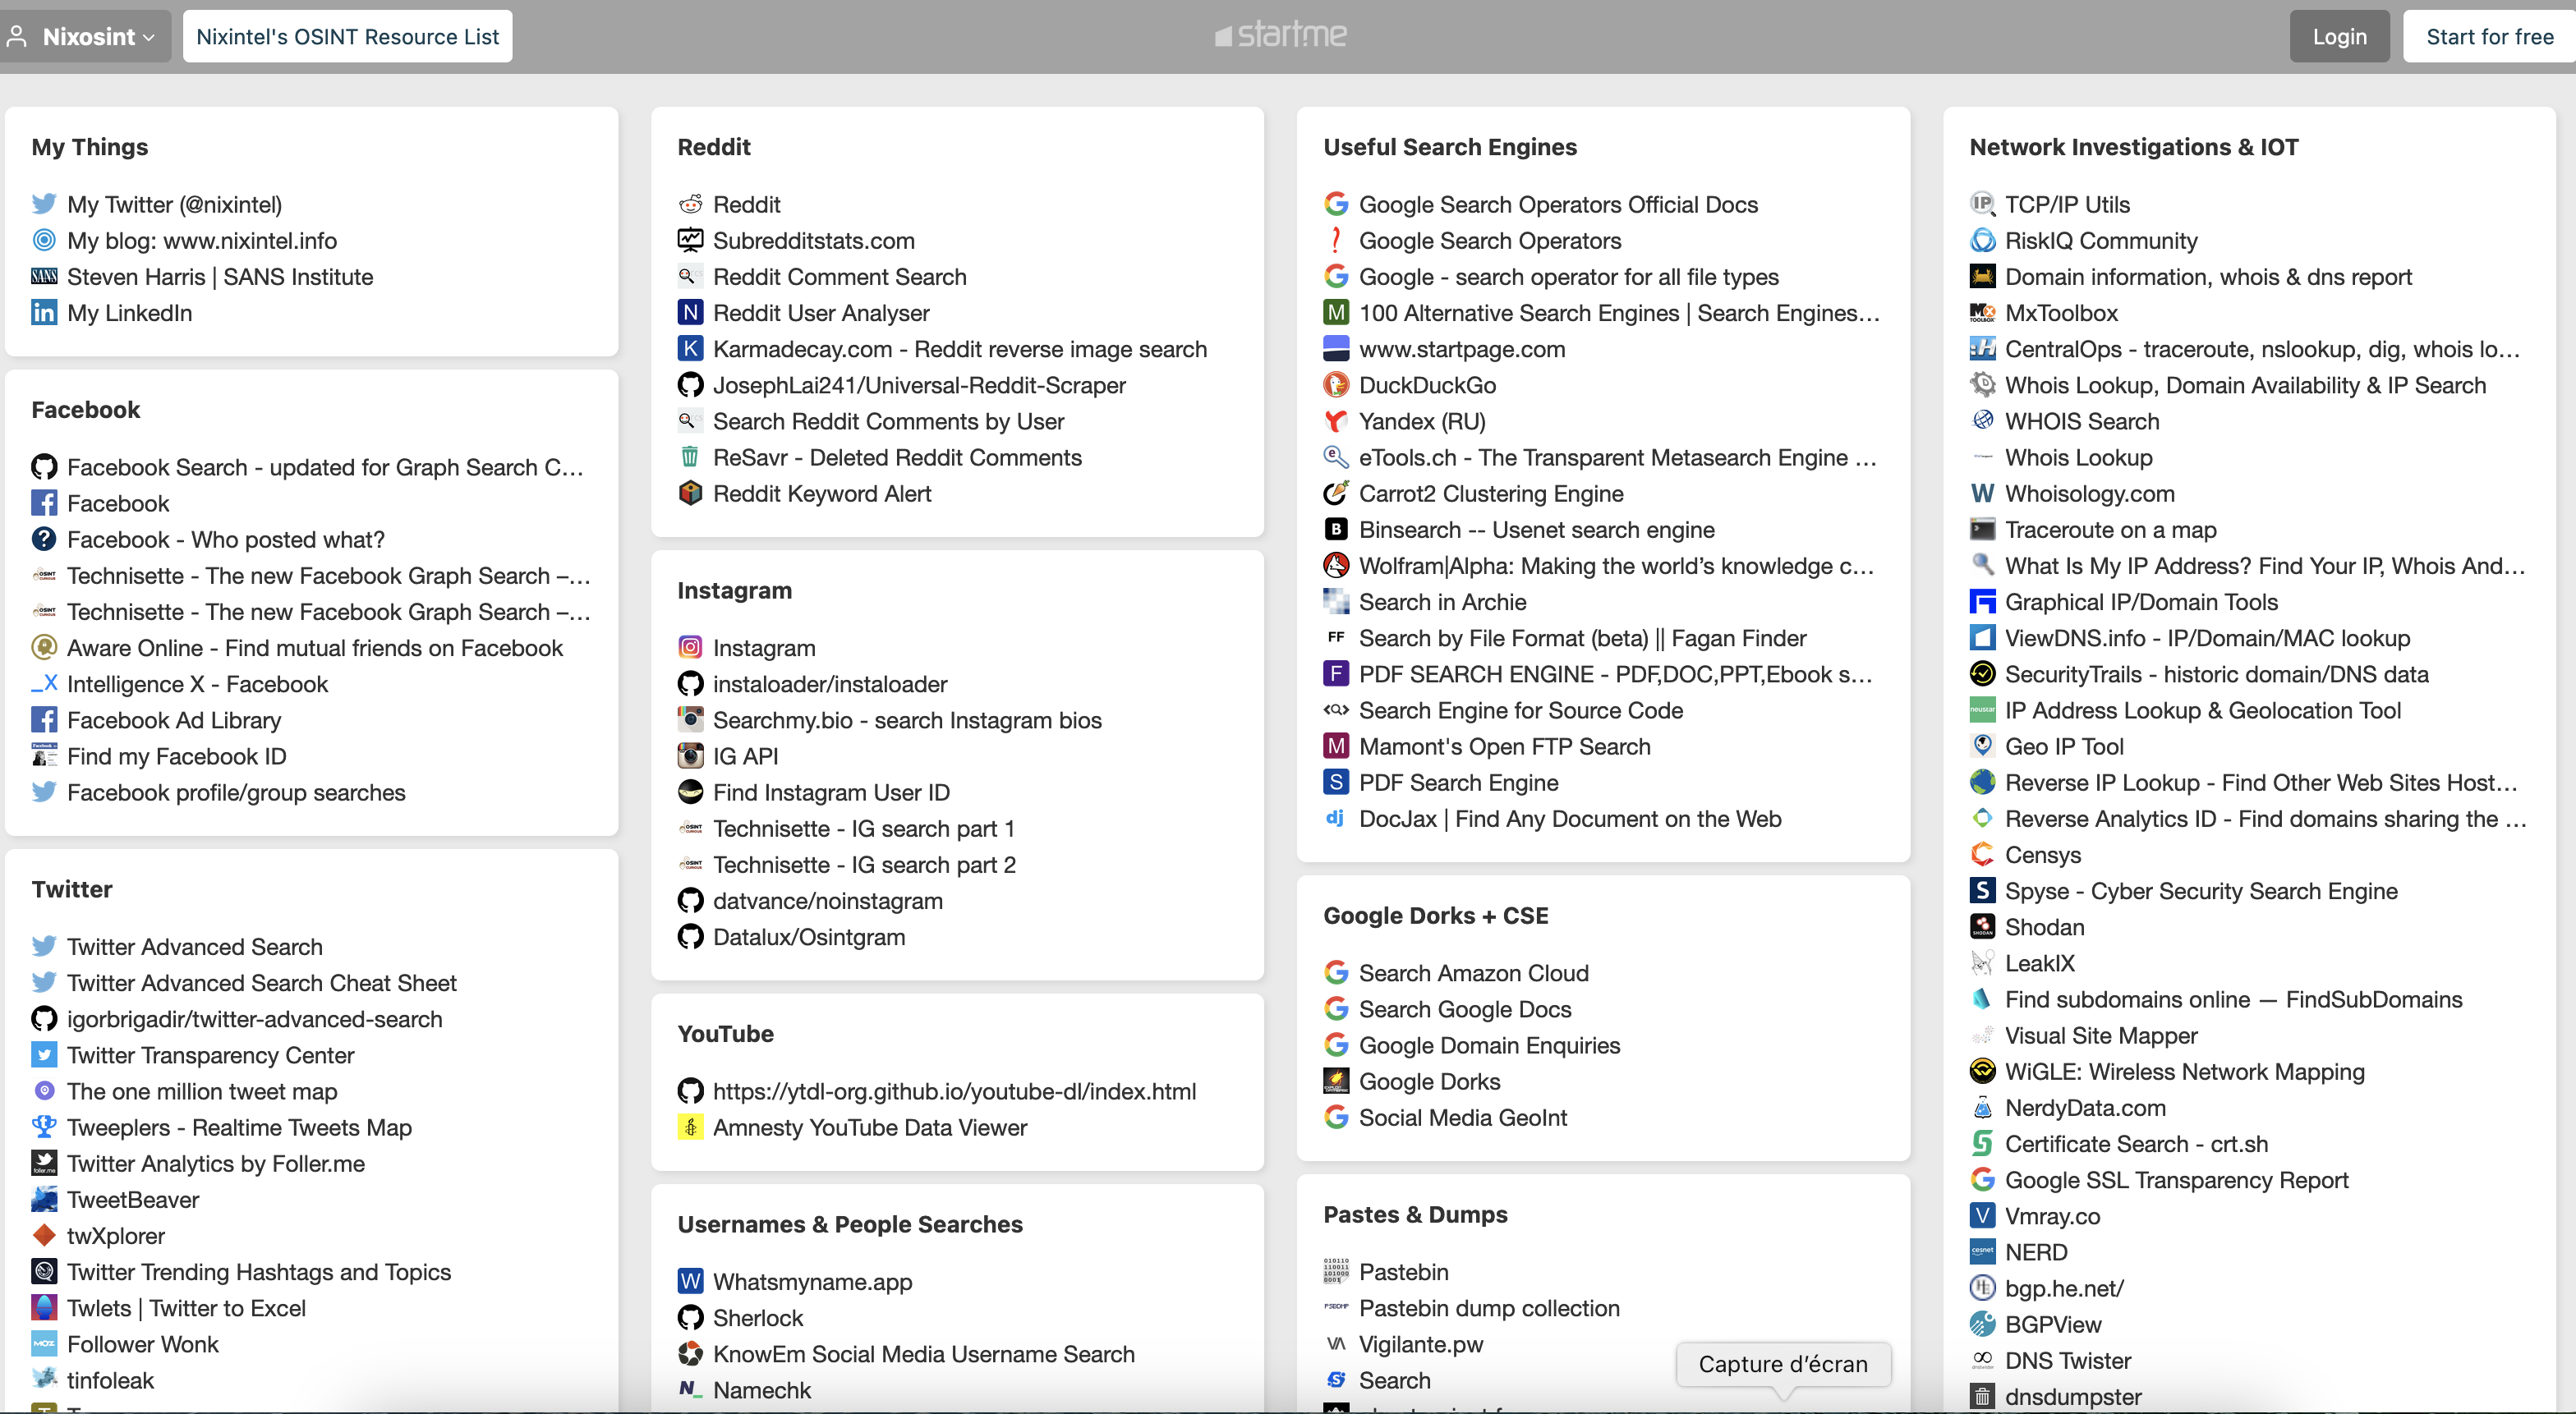Click the start.me logo in header

point(1281,35)
